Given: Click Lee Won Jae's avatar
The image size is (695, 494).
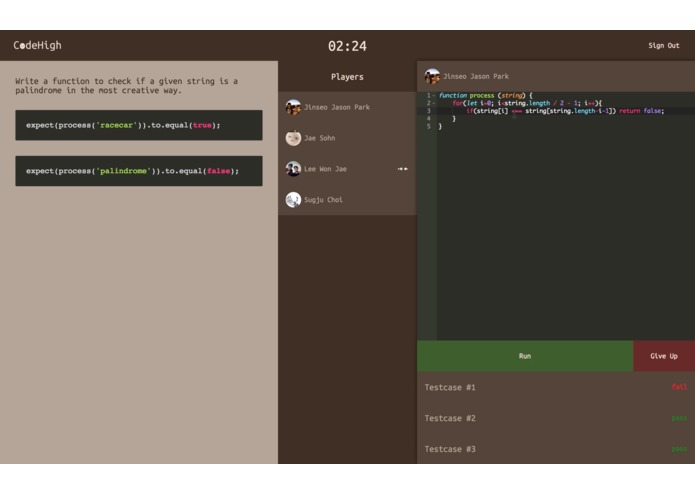Looking at the screenshot, I should pyautogui.click(x=293, y=169).
